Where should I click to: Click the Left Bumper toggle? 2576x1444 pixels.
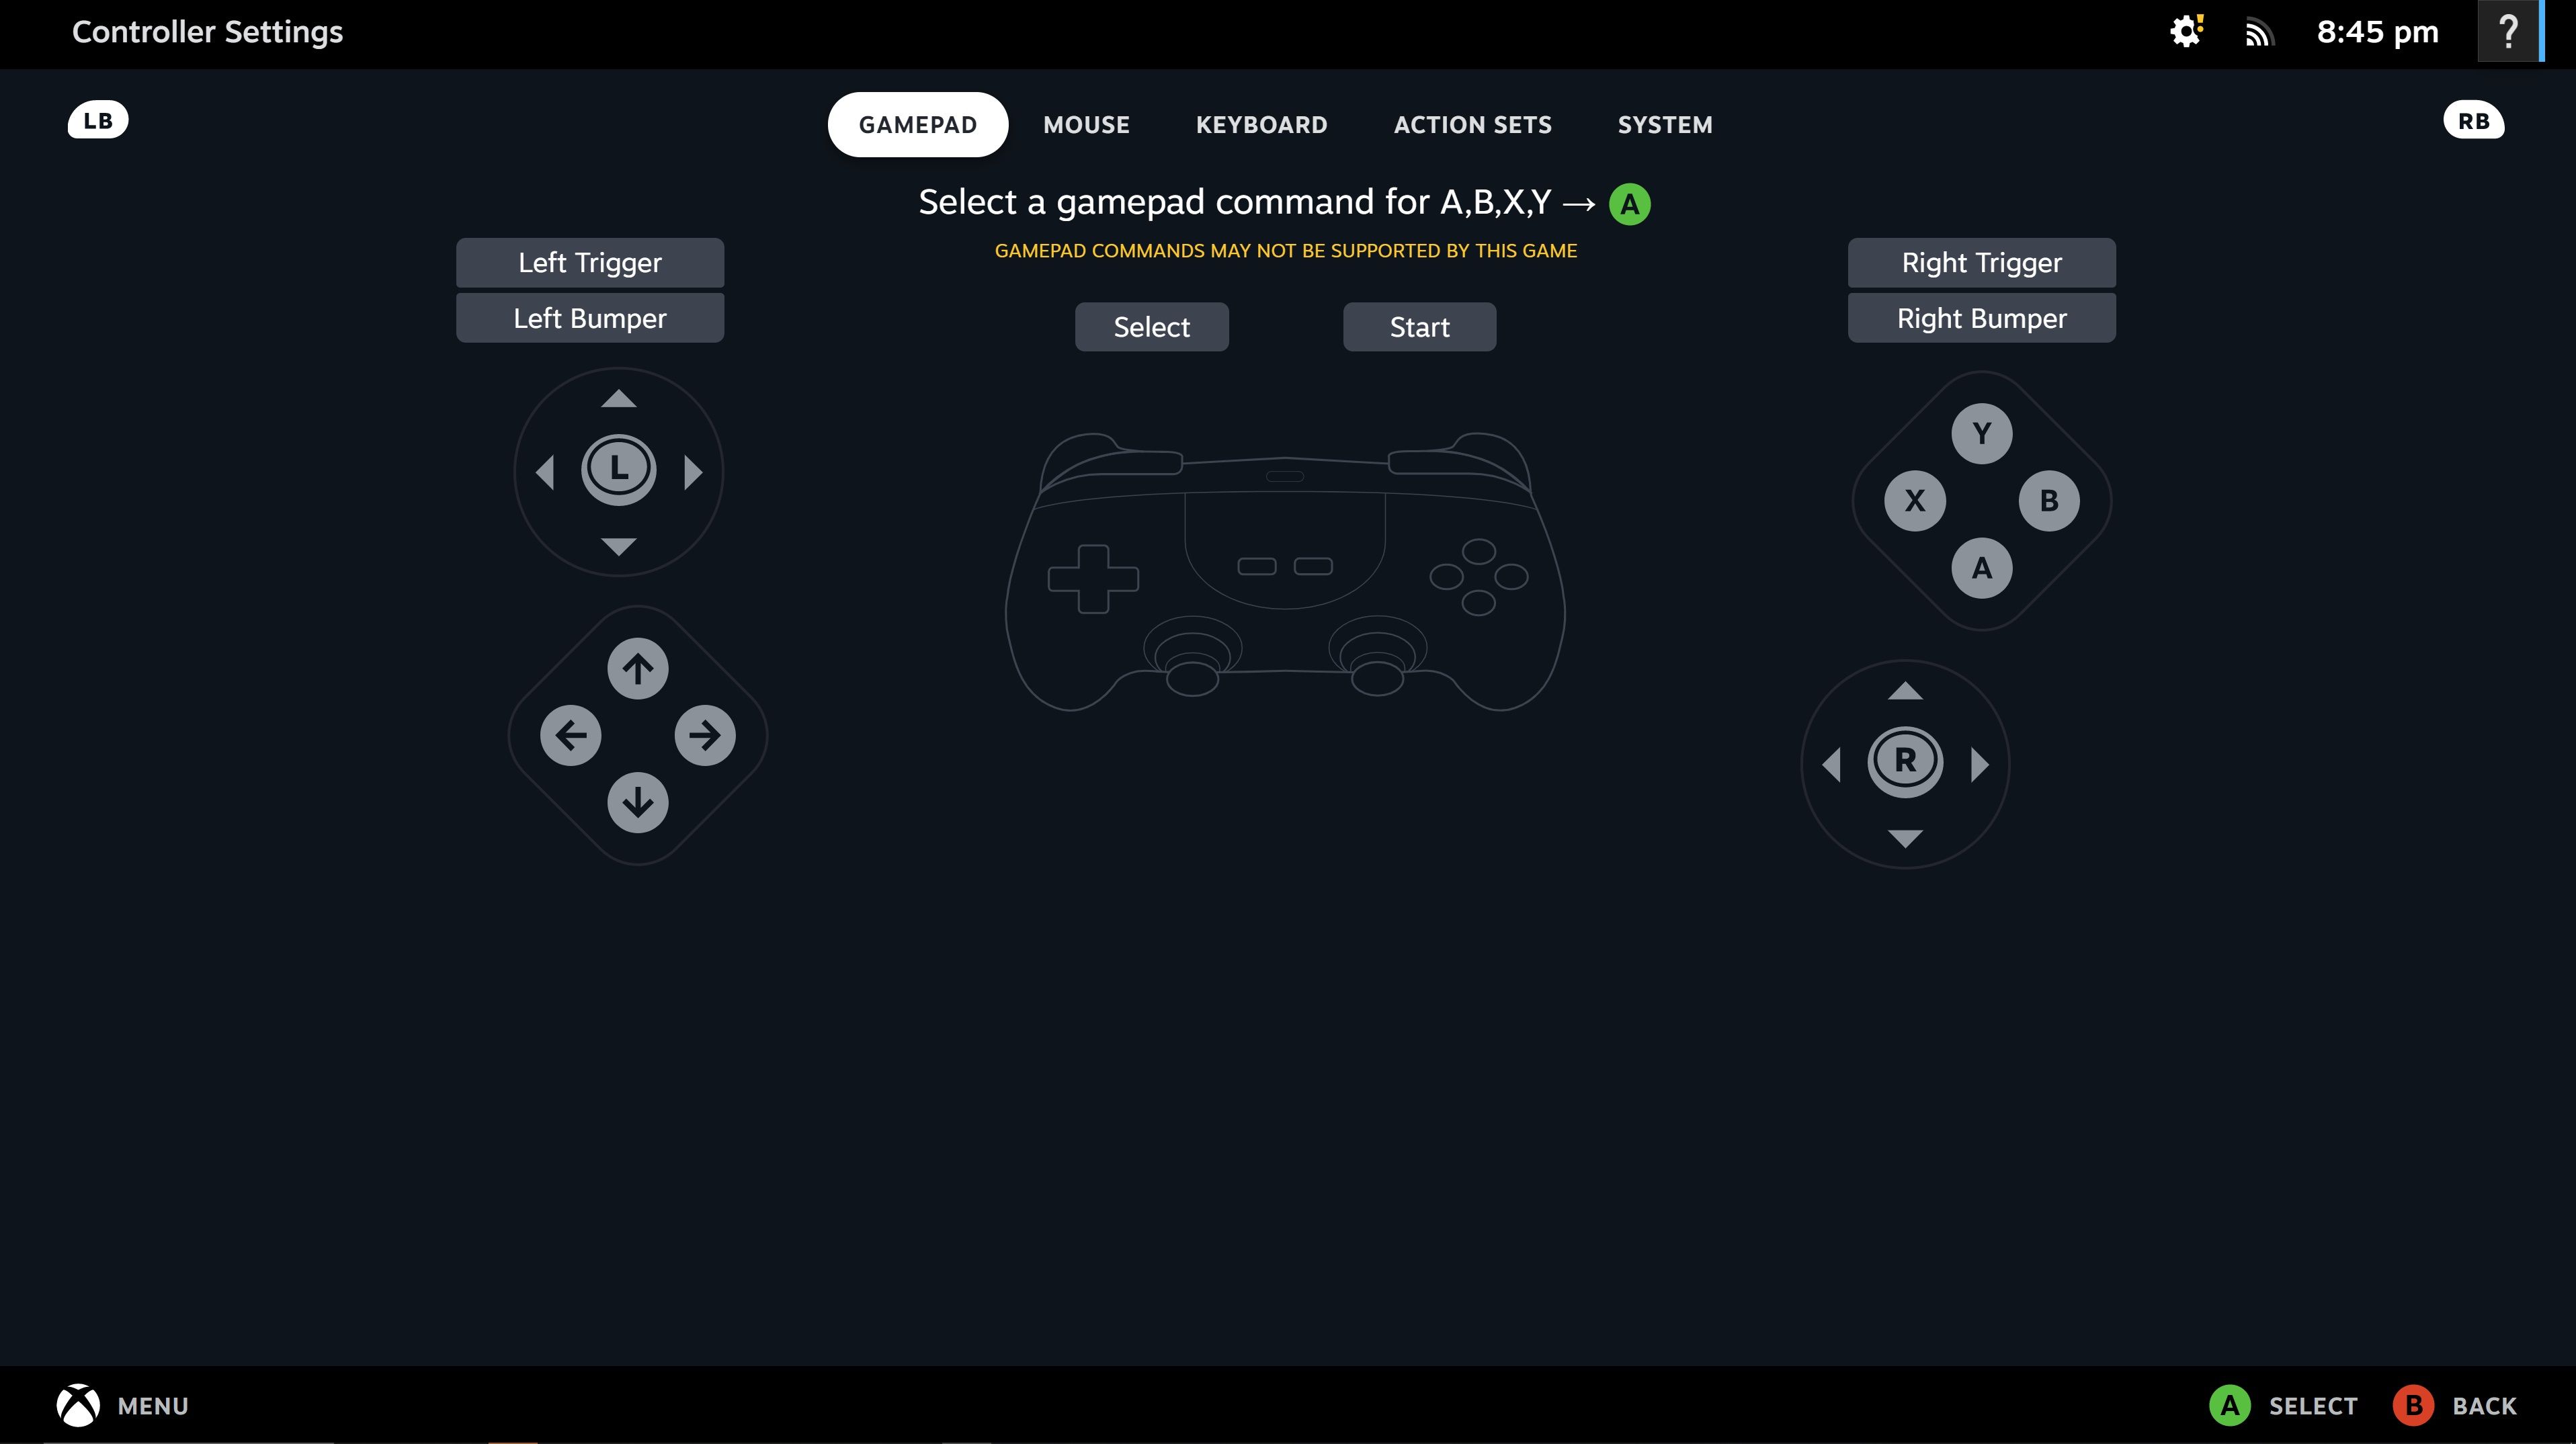tap(589, 316)
